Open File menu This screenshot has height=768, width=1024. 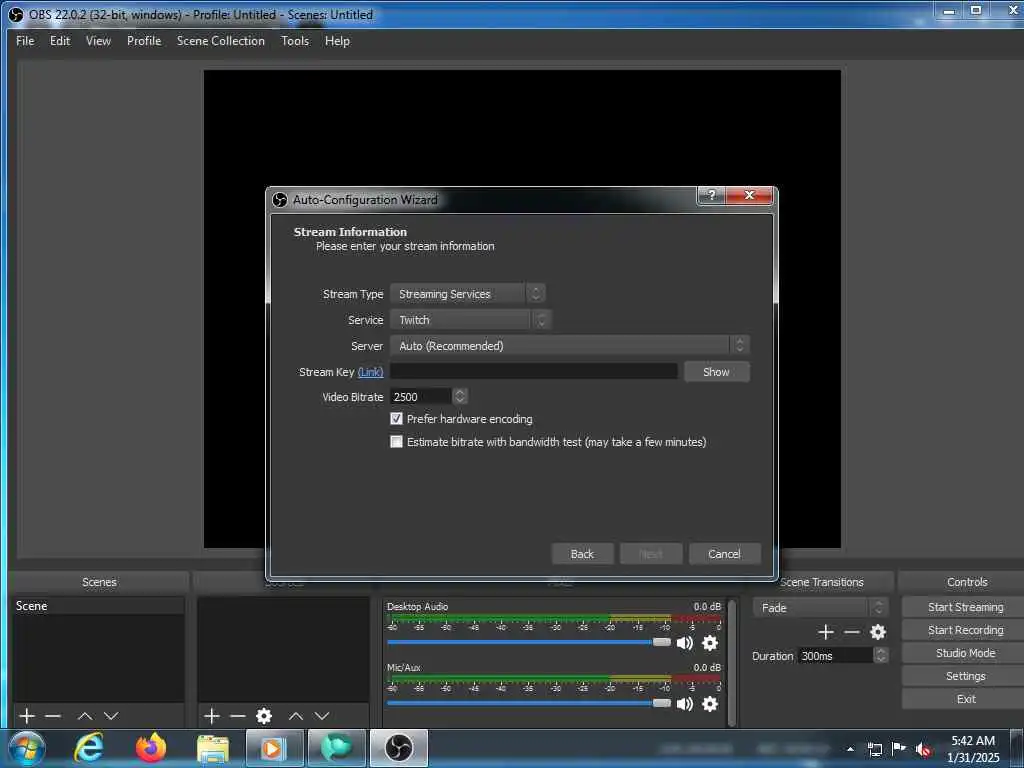point(25,40)
